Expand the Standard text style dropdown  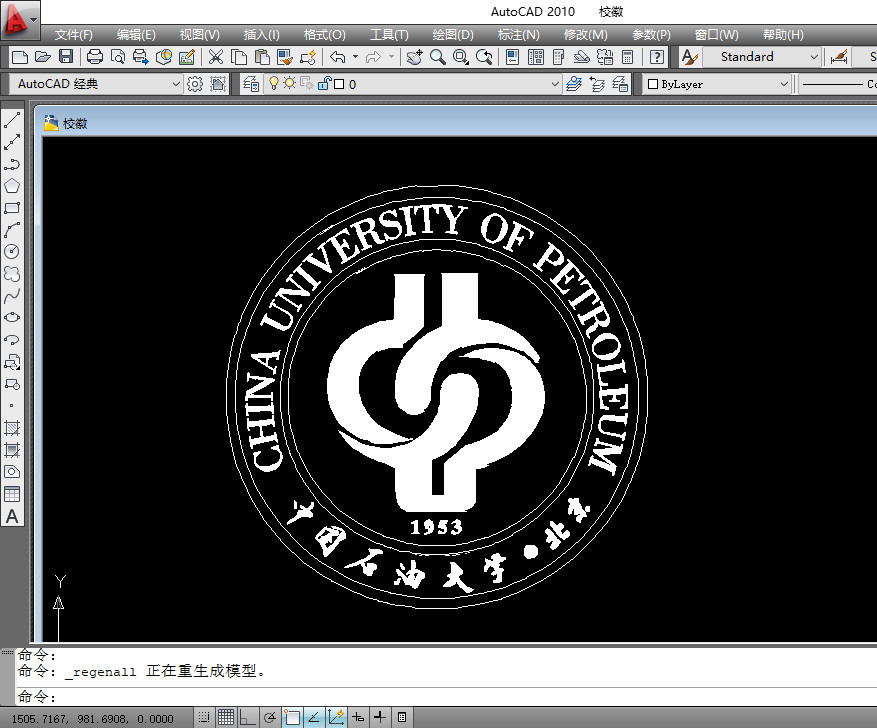(x=814, y=57)
